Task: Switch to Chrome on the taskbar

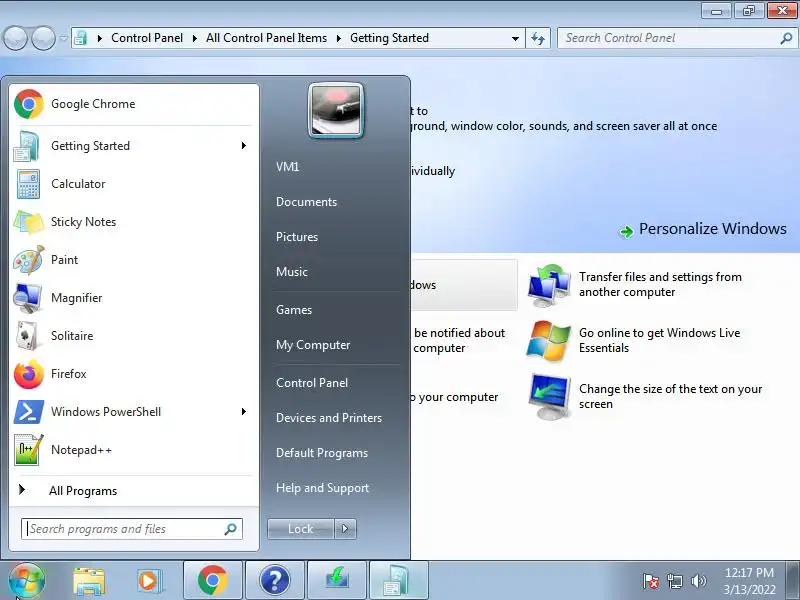Action: click(213, 581)
